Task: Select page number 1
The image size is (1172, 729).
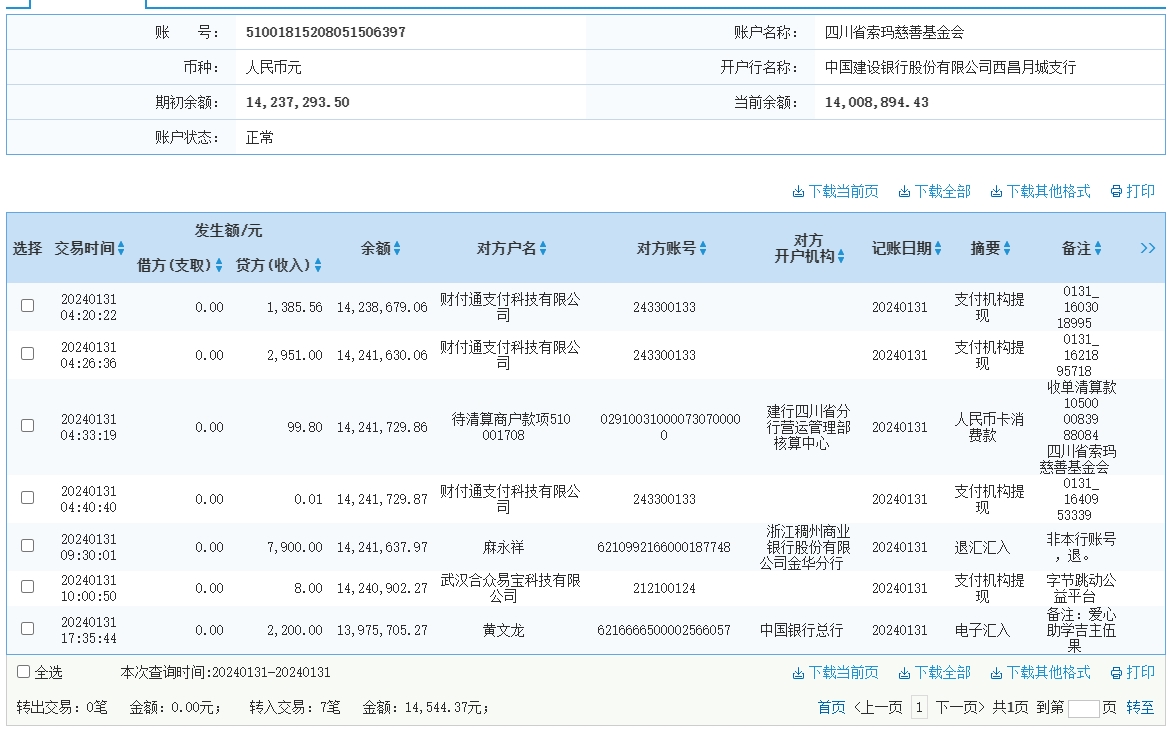Action: pos(919,707)
